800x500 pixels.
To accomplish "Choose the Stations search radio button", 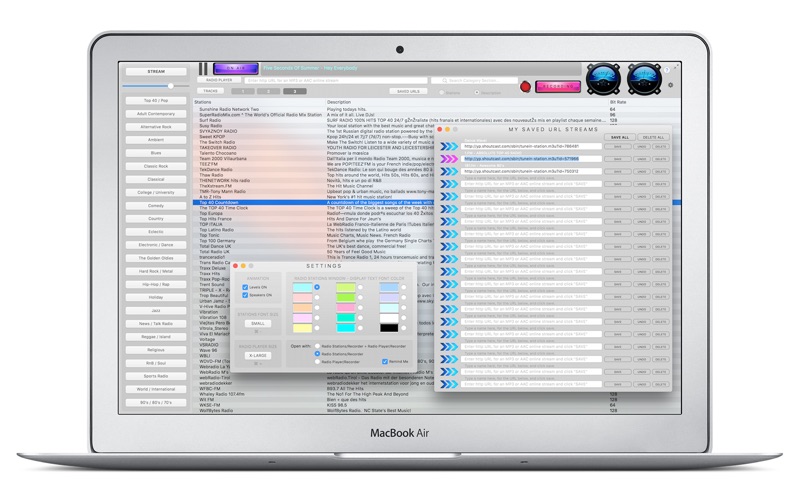I will [x=441, y=93].
